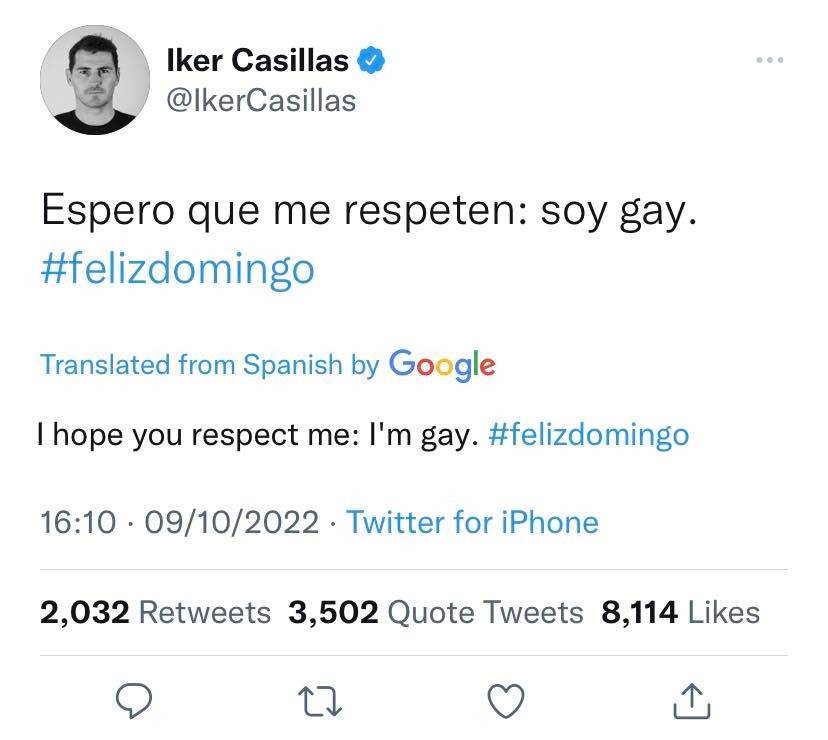
Task: Click the 16:10 · 09/10/2022 timestamp
Action: coord(180,522)
